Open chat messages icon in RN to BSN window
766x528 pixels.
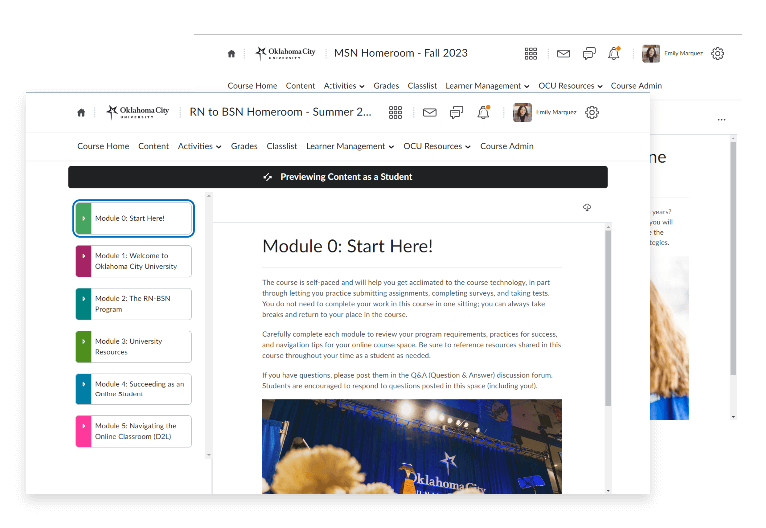coord(456,113)
